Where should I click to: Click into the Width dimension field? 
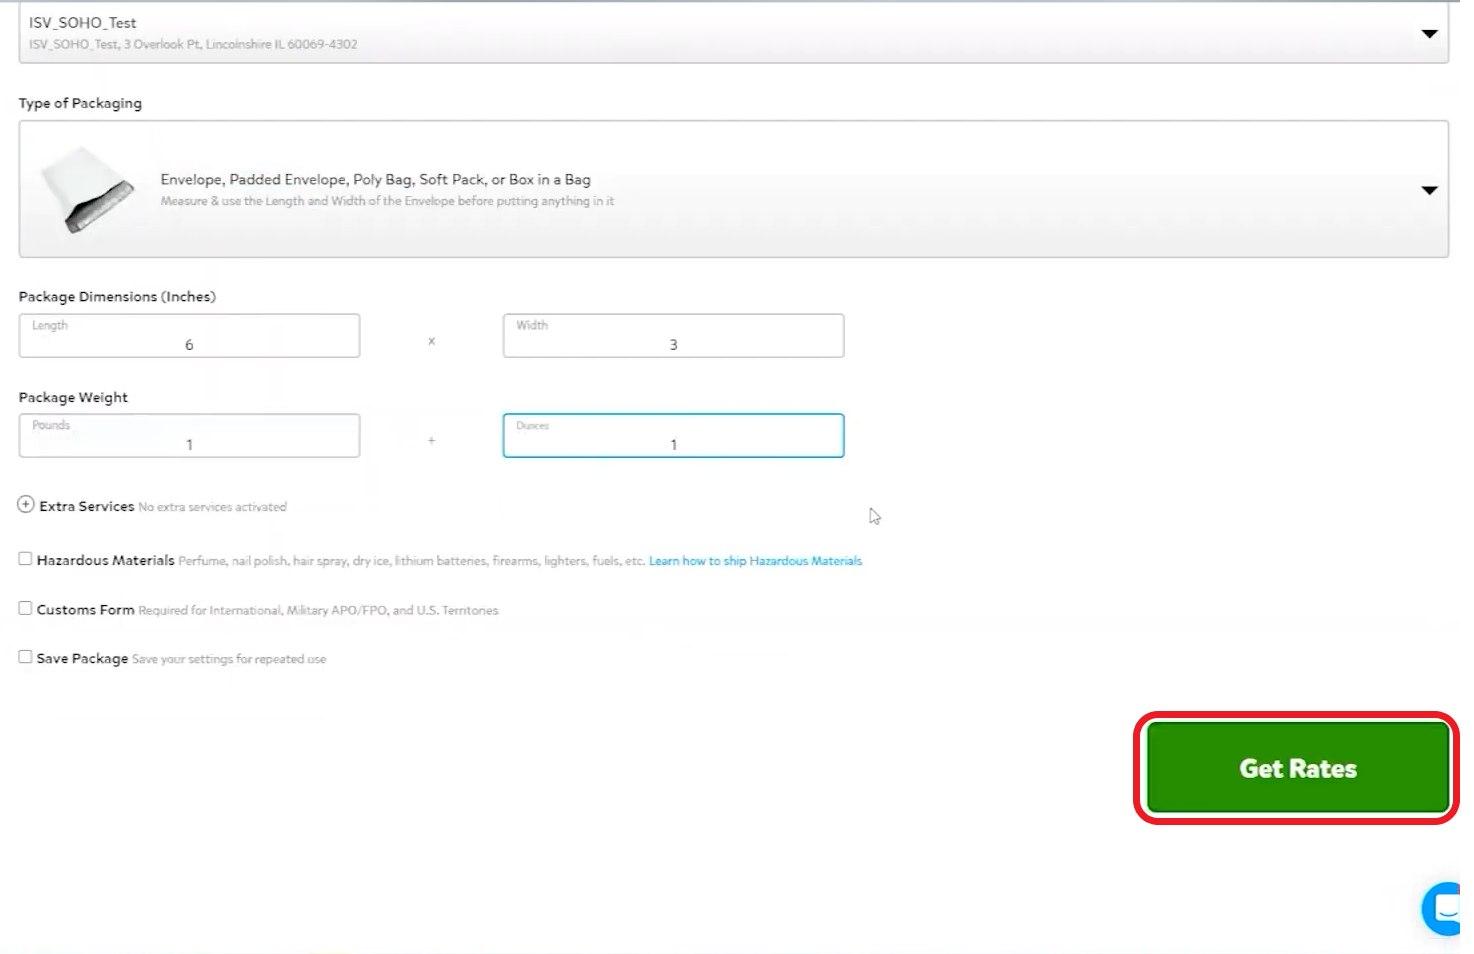pyautogui.click(x=673, y=337)
